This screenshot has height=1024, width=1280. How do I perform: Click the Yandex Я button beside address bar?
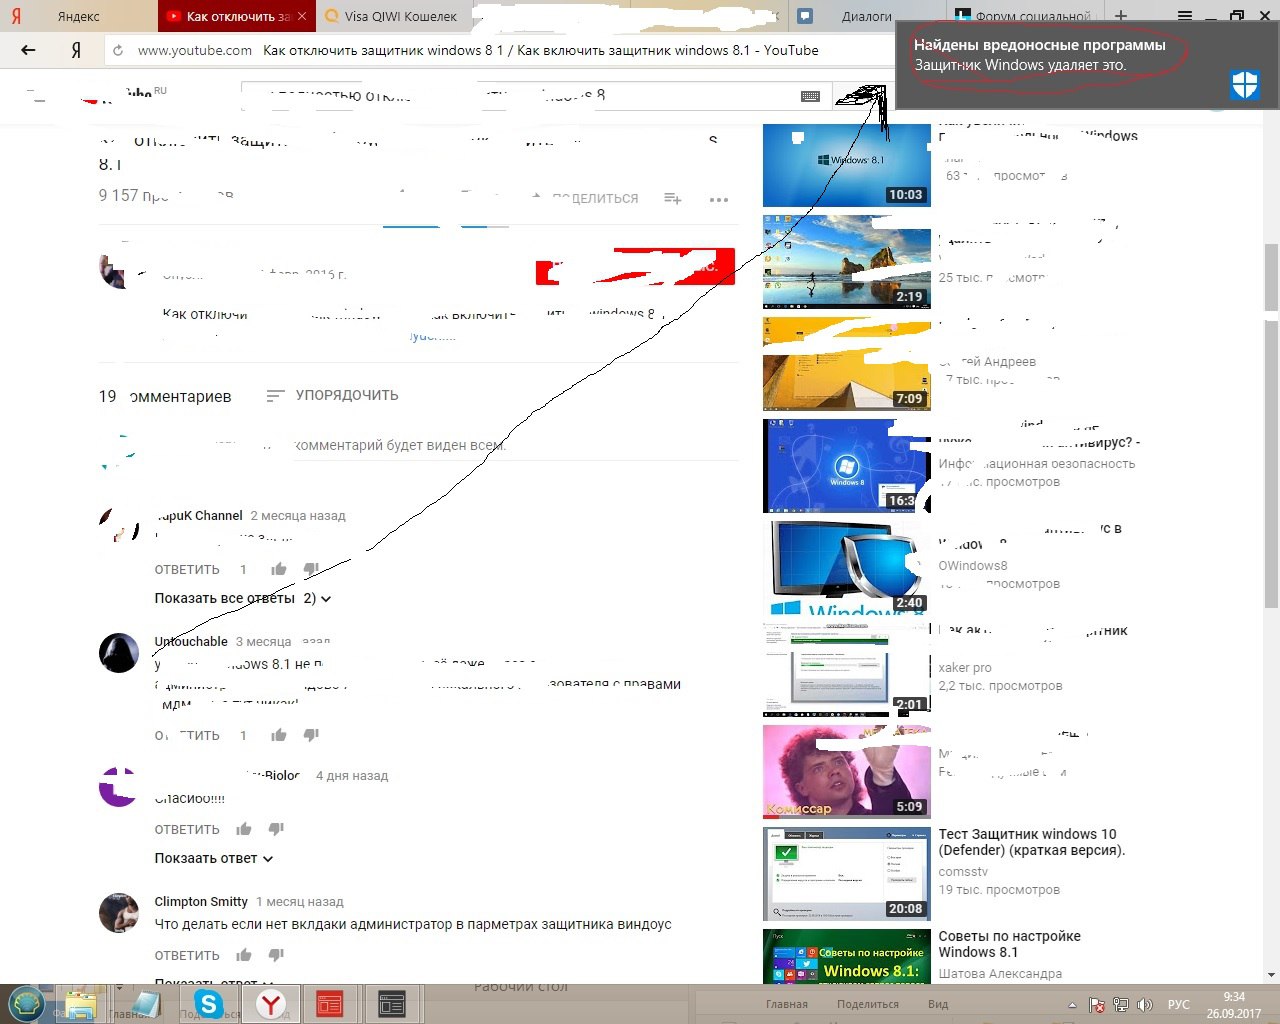pos(76,50)
